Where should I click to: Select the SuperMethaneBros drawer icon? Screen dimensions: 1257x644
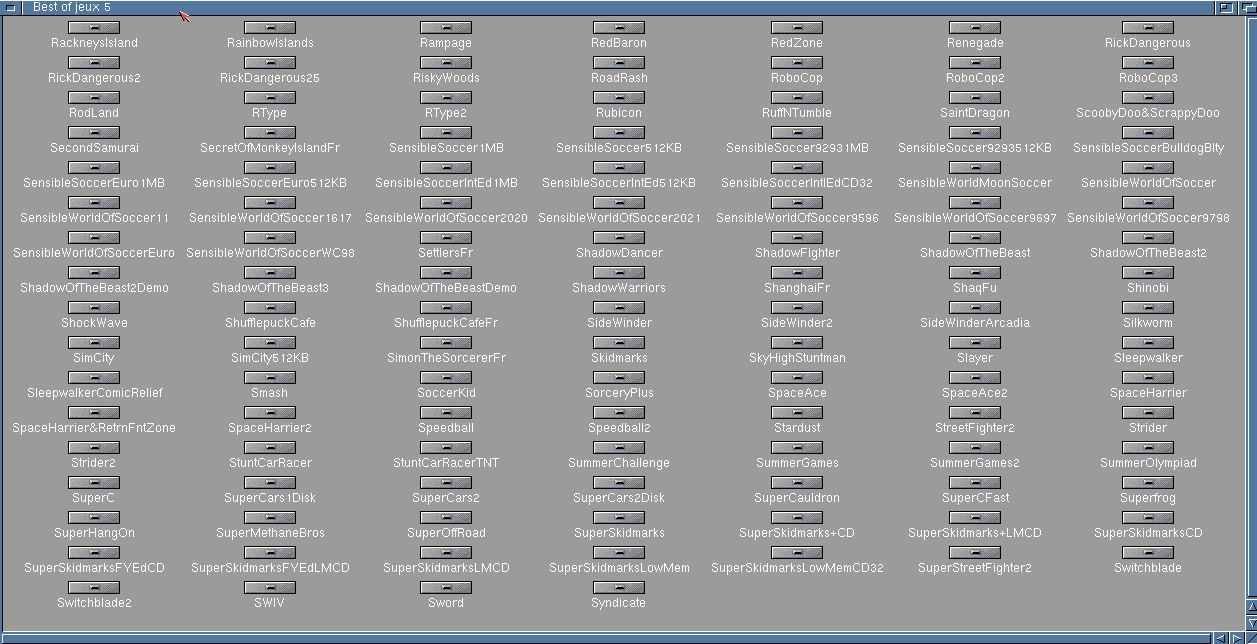click(269, 518)
